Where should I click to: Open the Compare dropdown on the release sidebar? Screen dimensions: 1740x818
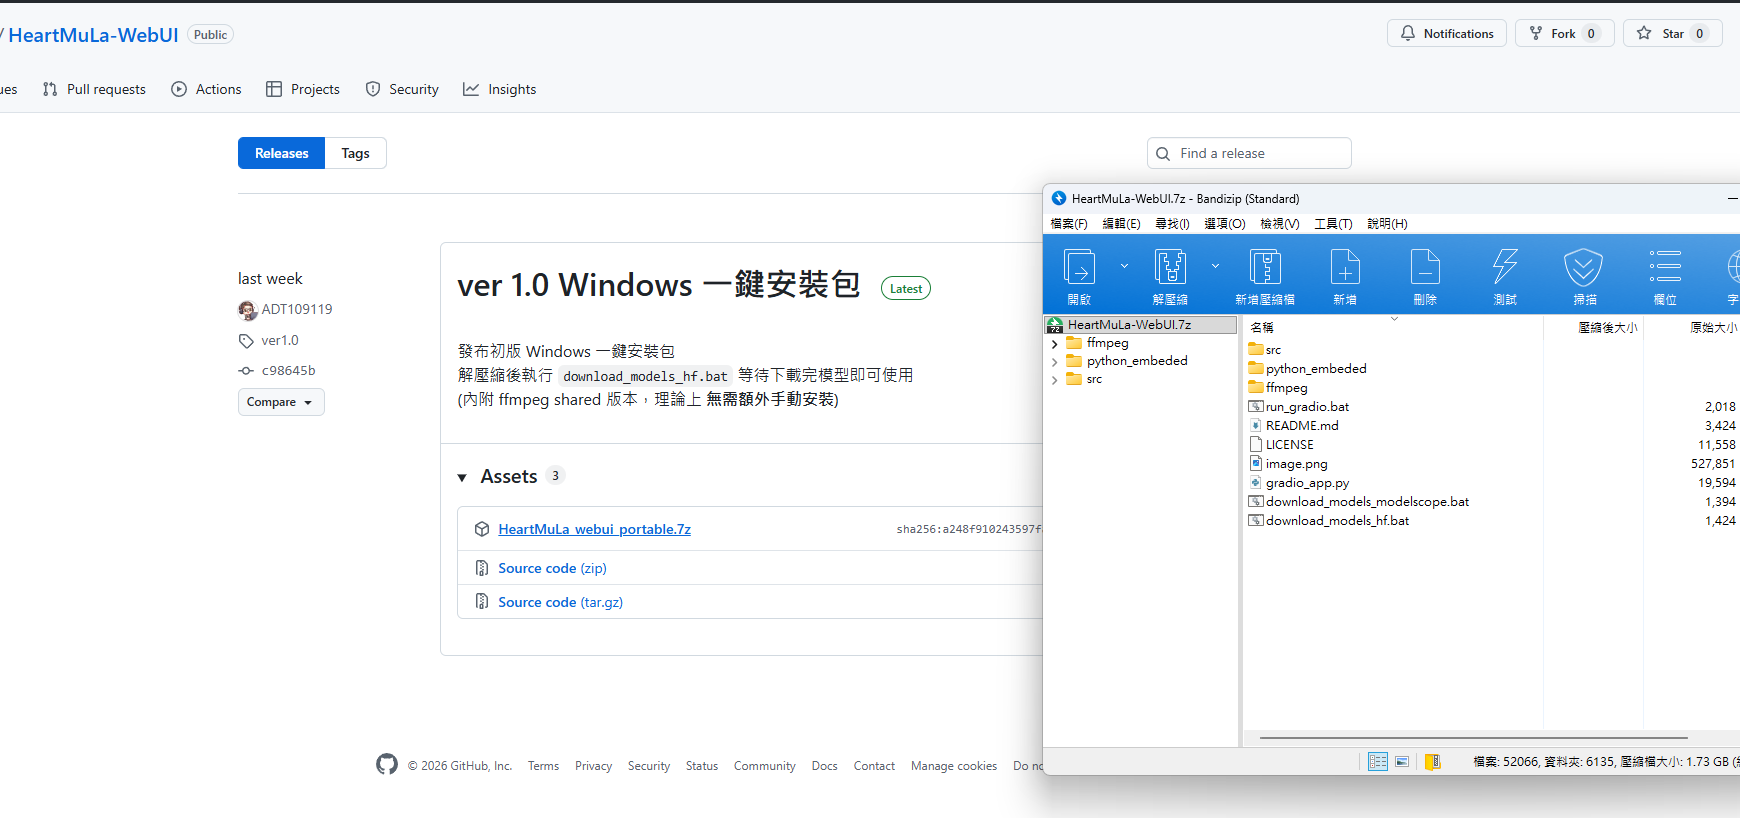click(x=281, y=402)
